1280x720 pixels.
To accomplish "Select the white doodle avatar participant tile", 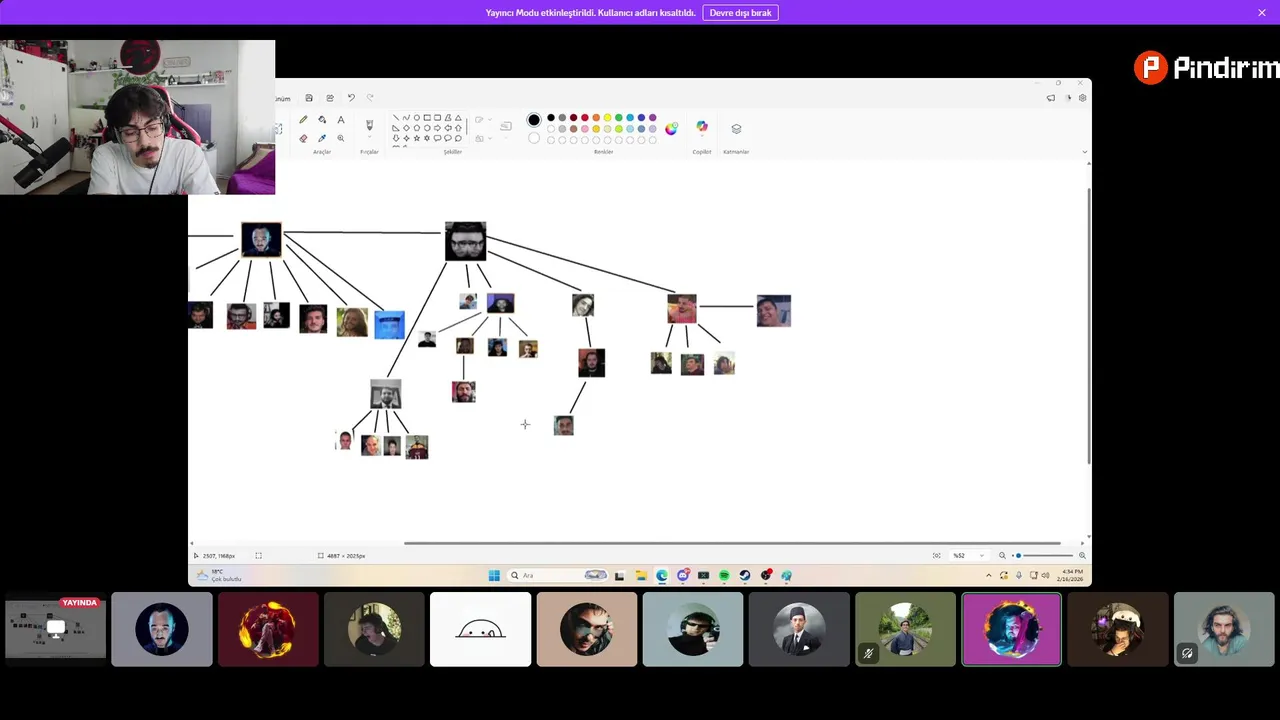I will 481,629.
